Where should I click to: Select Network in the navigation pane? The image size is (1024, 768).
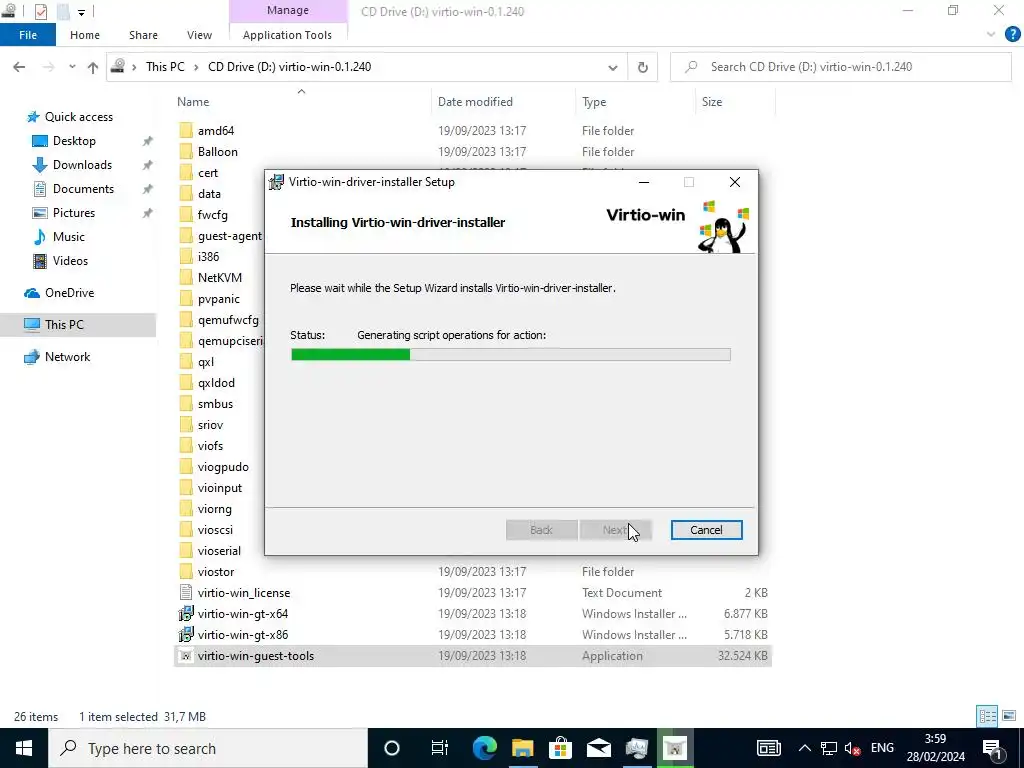tap(67, 357)
